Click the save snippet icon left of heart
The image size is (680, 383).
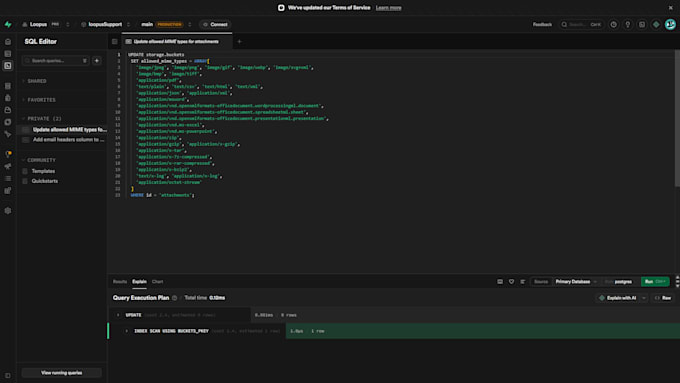(500, 282)
